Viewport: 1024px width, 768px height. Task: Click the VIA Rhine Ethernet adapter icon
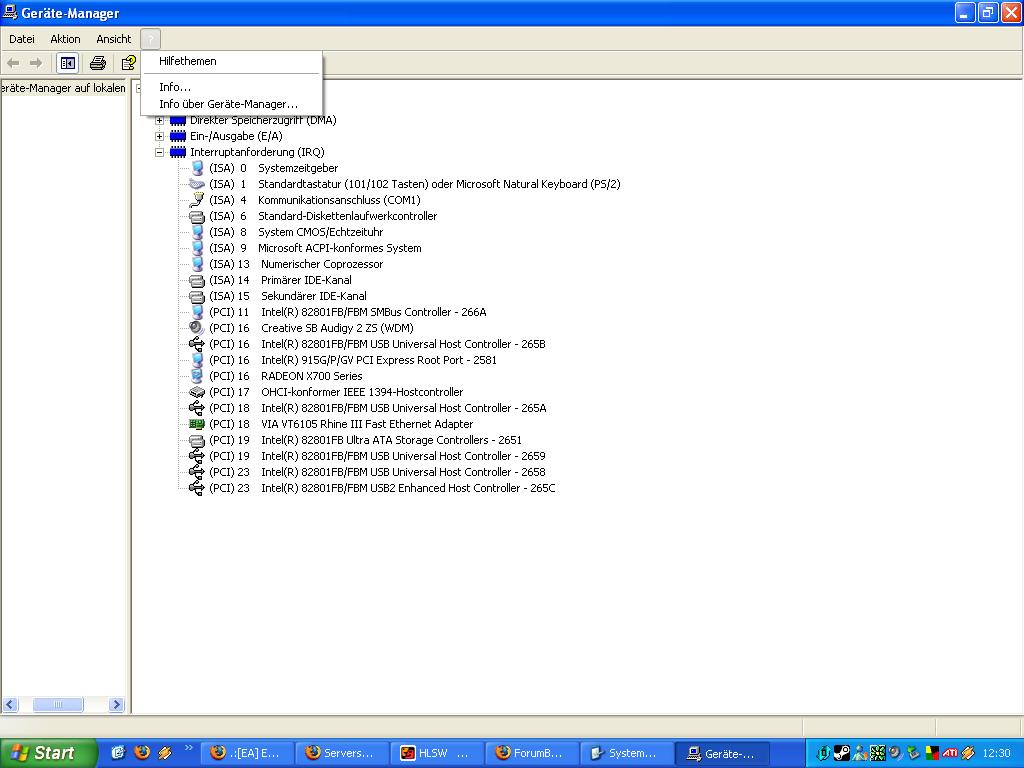[197, 424]
